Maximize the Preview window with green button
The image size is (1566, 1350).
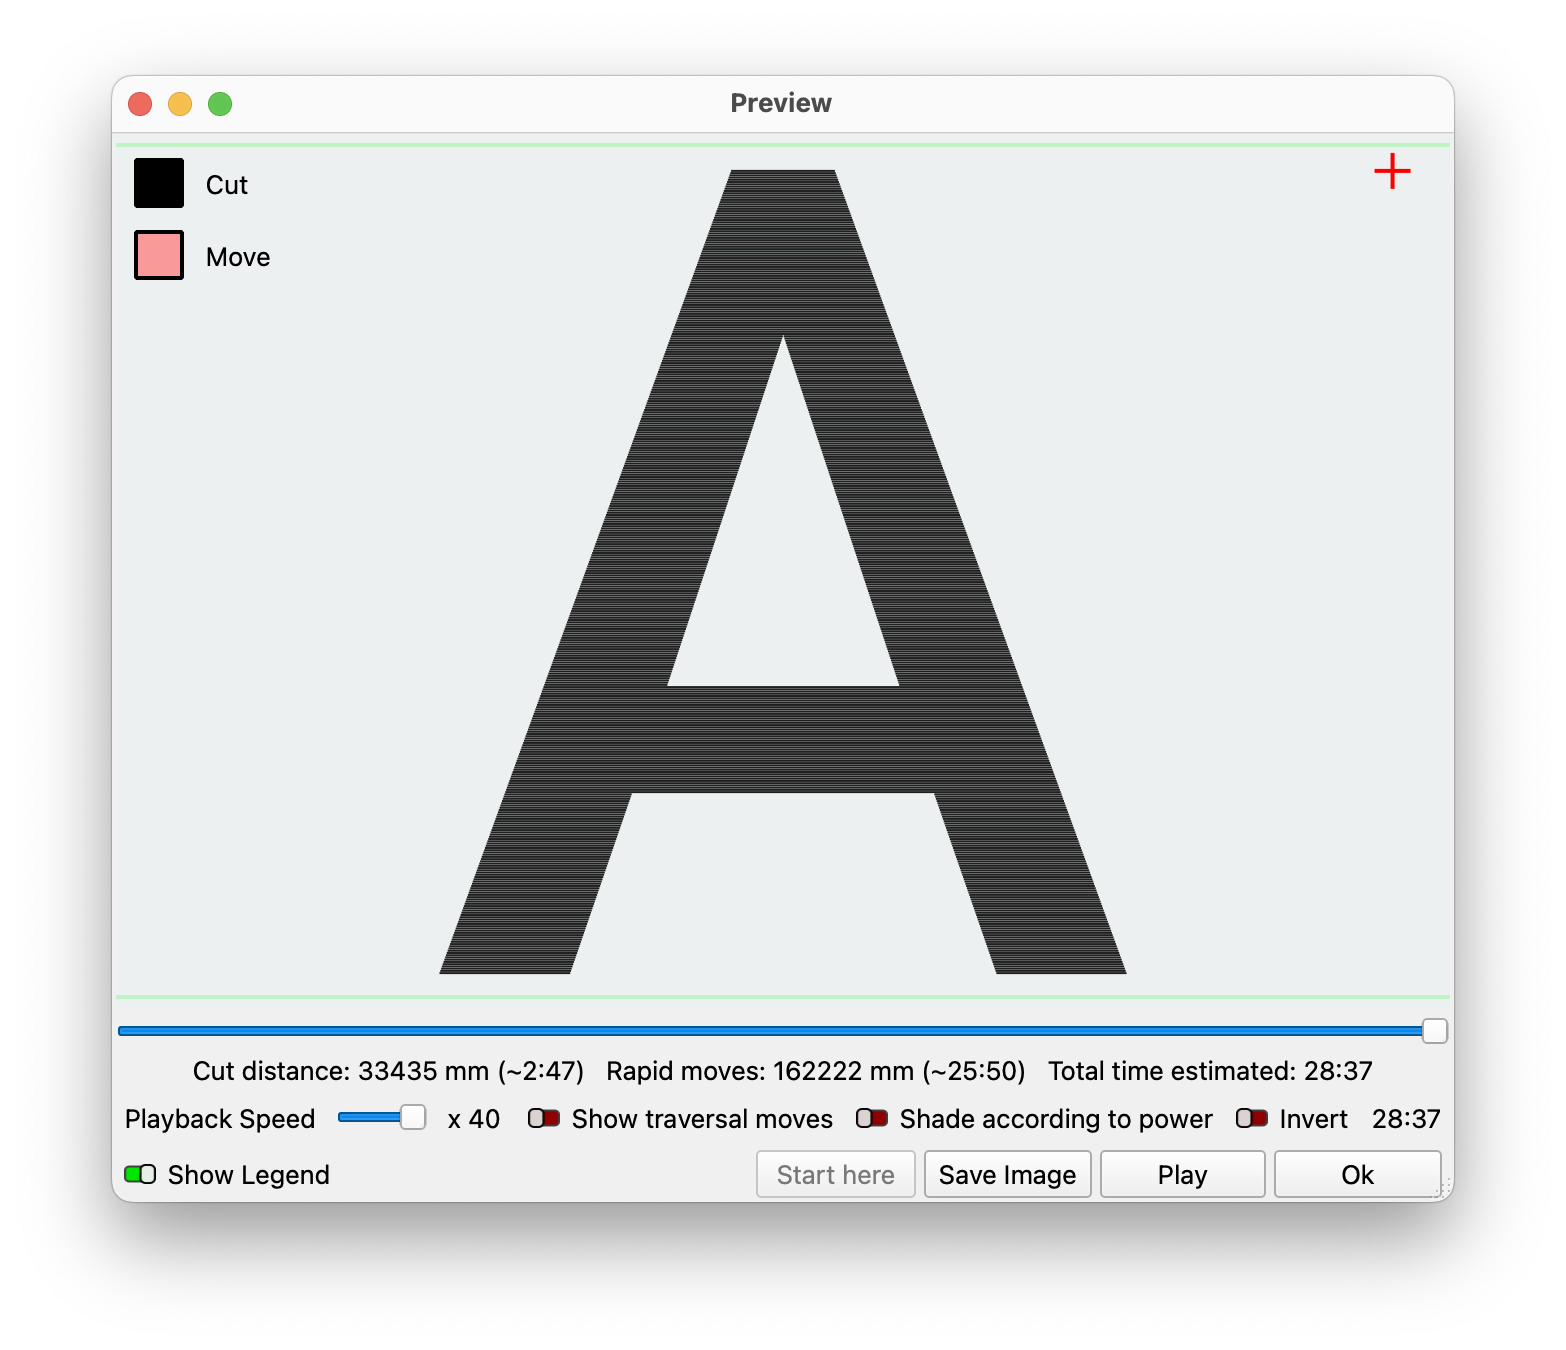[x=220, y=104]
